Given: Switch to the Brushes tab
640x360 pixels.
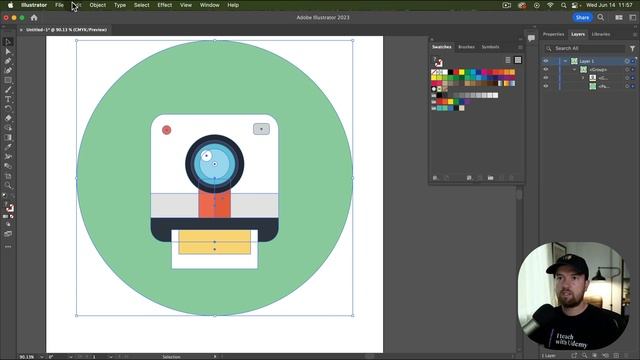Looking at the screenshot, I should (466, 47).
